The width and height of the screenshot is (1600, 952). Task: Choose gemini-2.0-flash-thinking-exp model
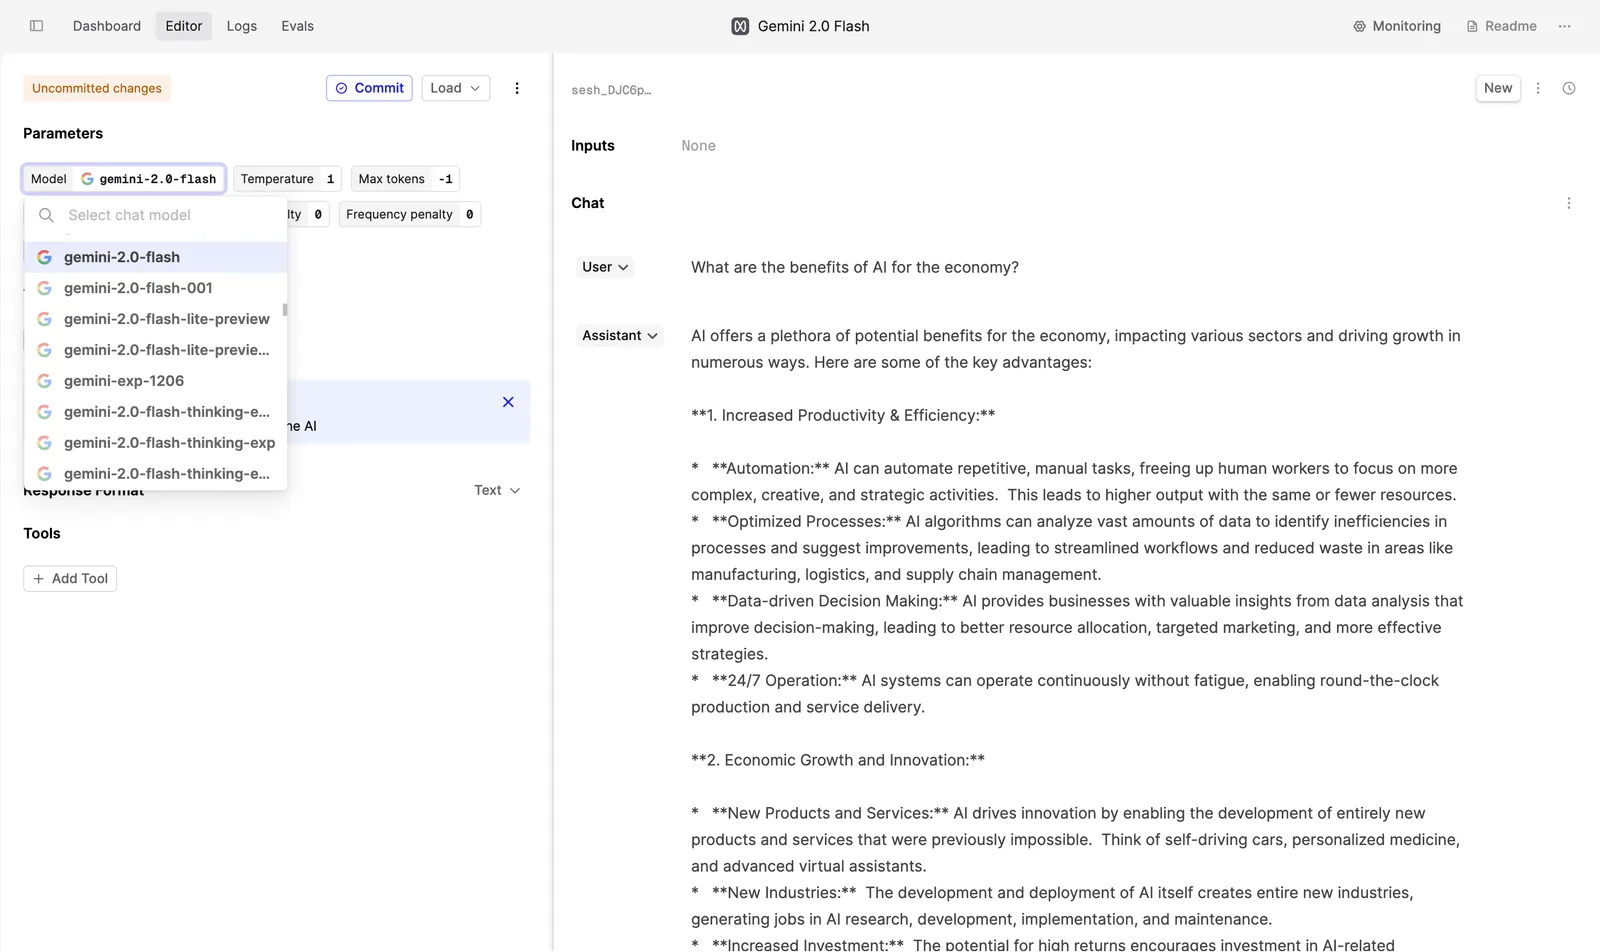[x=156, y=443]
